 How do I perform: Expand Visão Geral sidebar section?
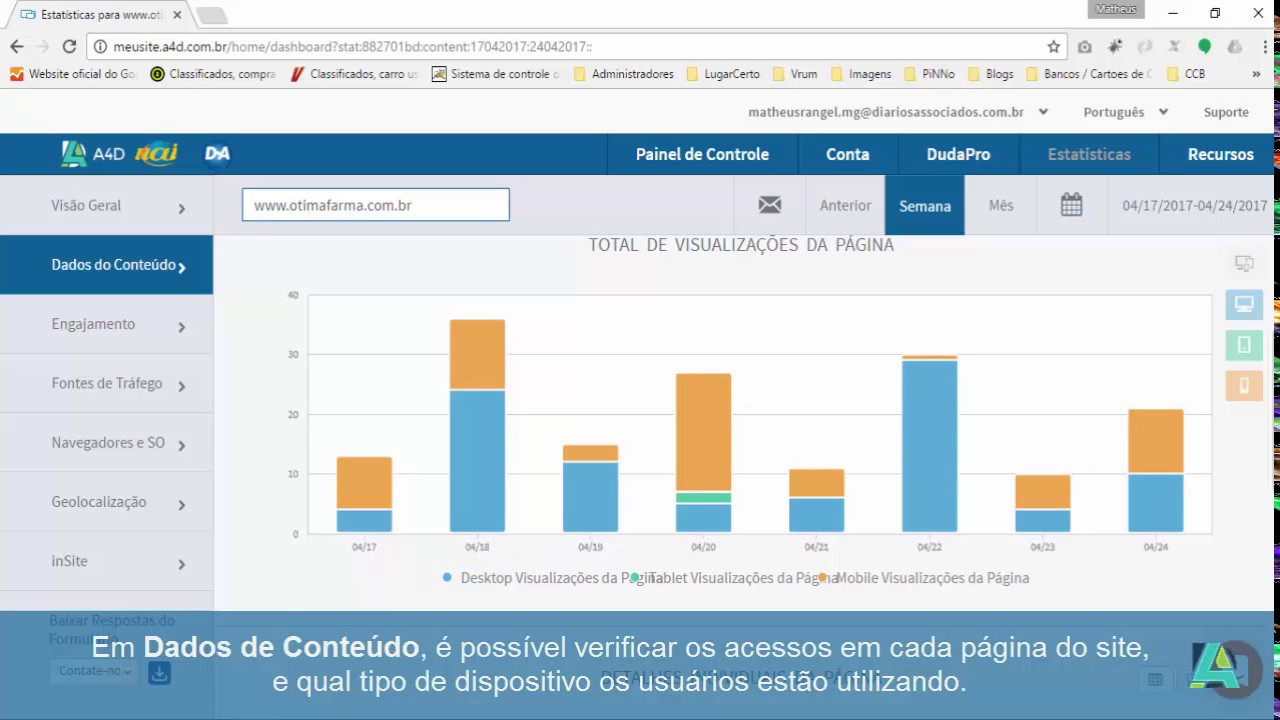[x=106, y=206]
